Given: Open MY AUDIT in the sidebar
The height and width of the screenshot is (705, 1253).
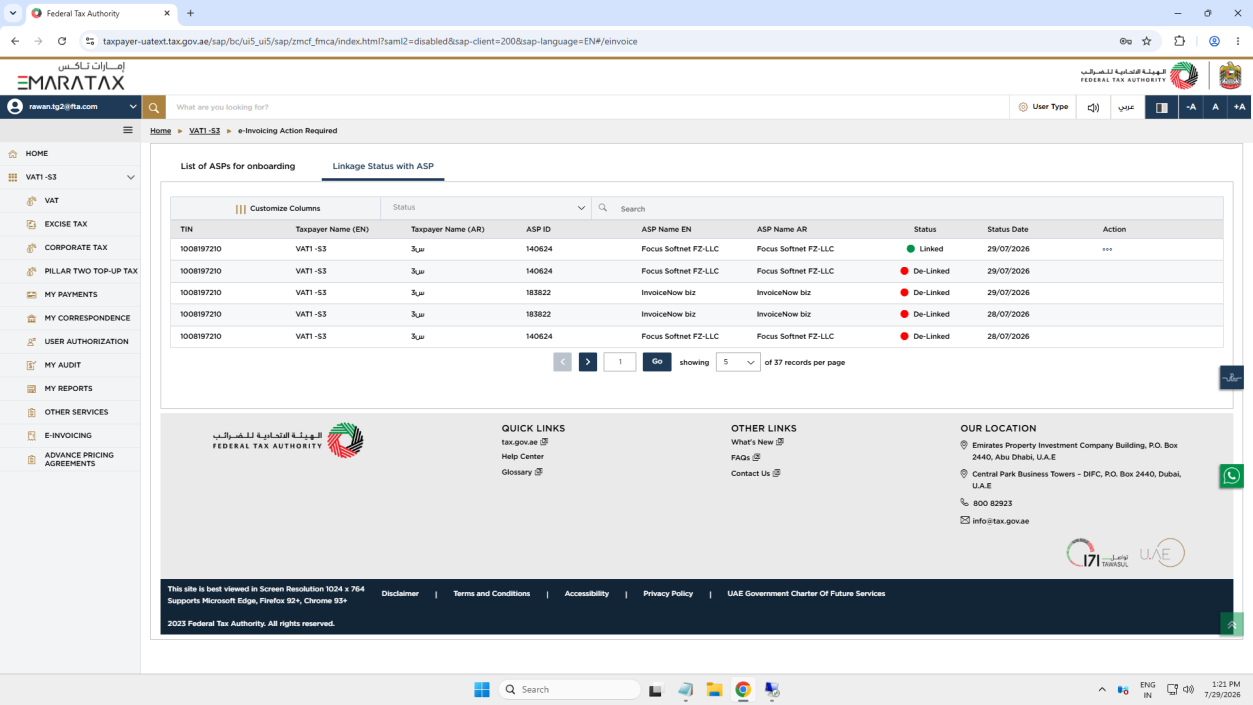Looking at the screenshot, I should [62, 365].
